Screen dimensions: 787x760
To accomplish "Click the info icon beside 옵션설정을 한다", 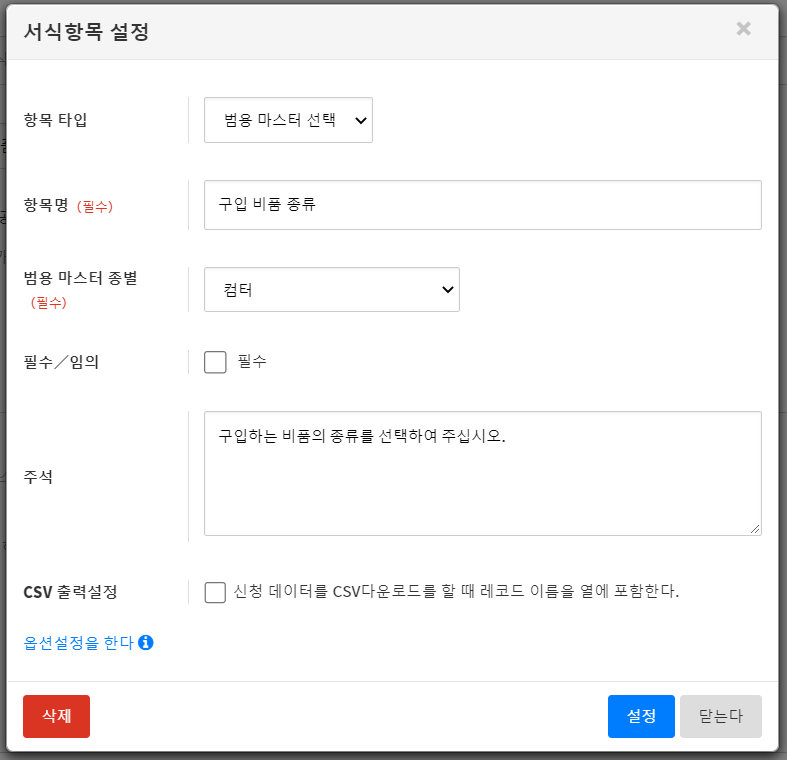I will (x=145, y=643).
